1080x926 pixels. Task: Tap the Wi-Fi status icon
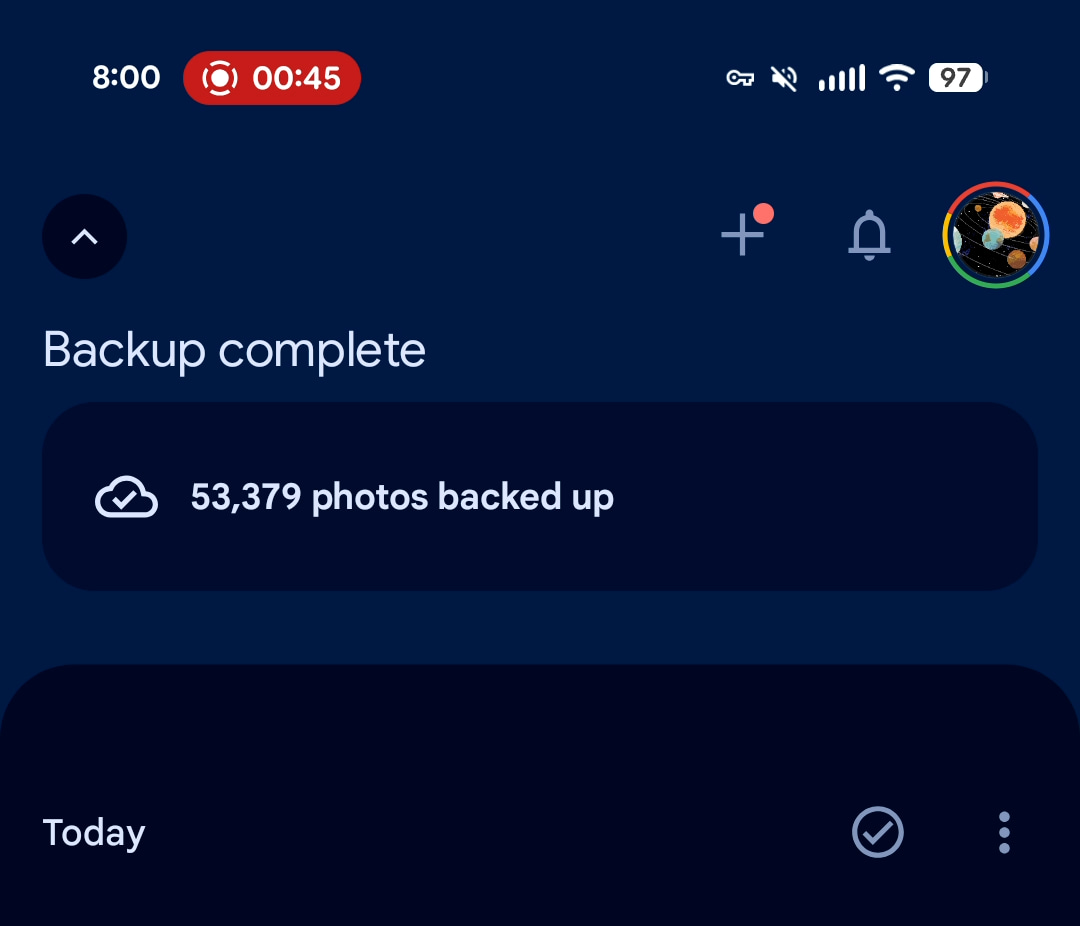(897, 78)
